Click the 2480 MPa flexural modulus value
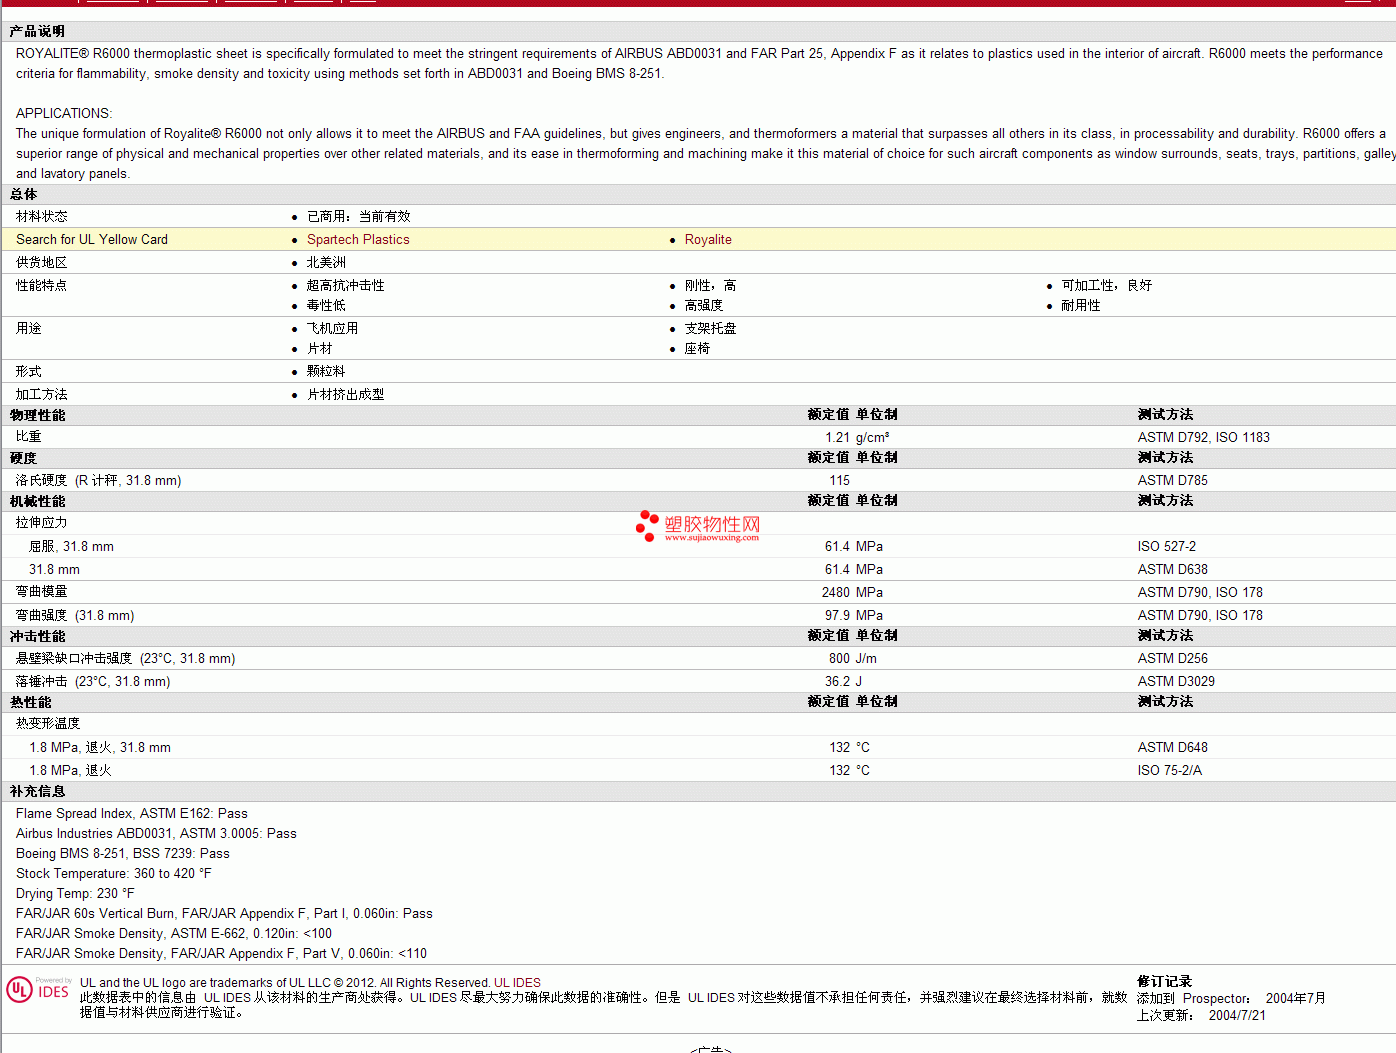 point(852,593)
